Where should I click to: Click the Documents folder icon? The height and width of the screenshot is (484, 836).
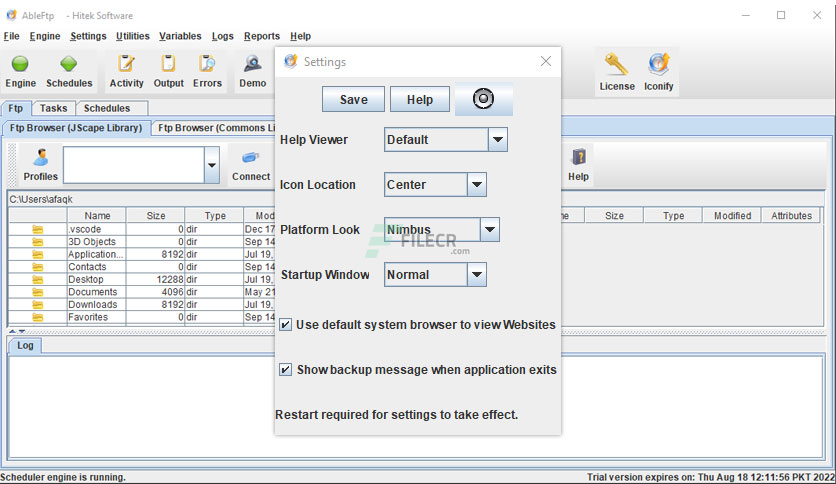(x=37, y=292)
